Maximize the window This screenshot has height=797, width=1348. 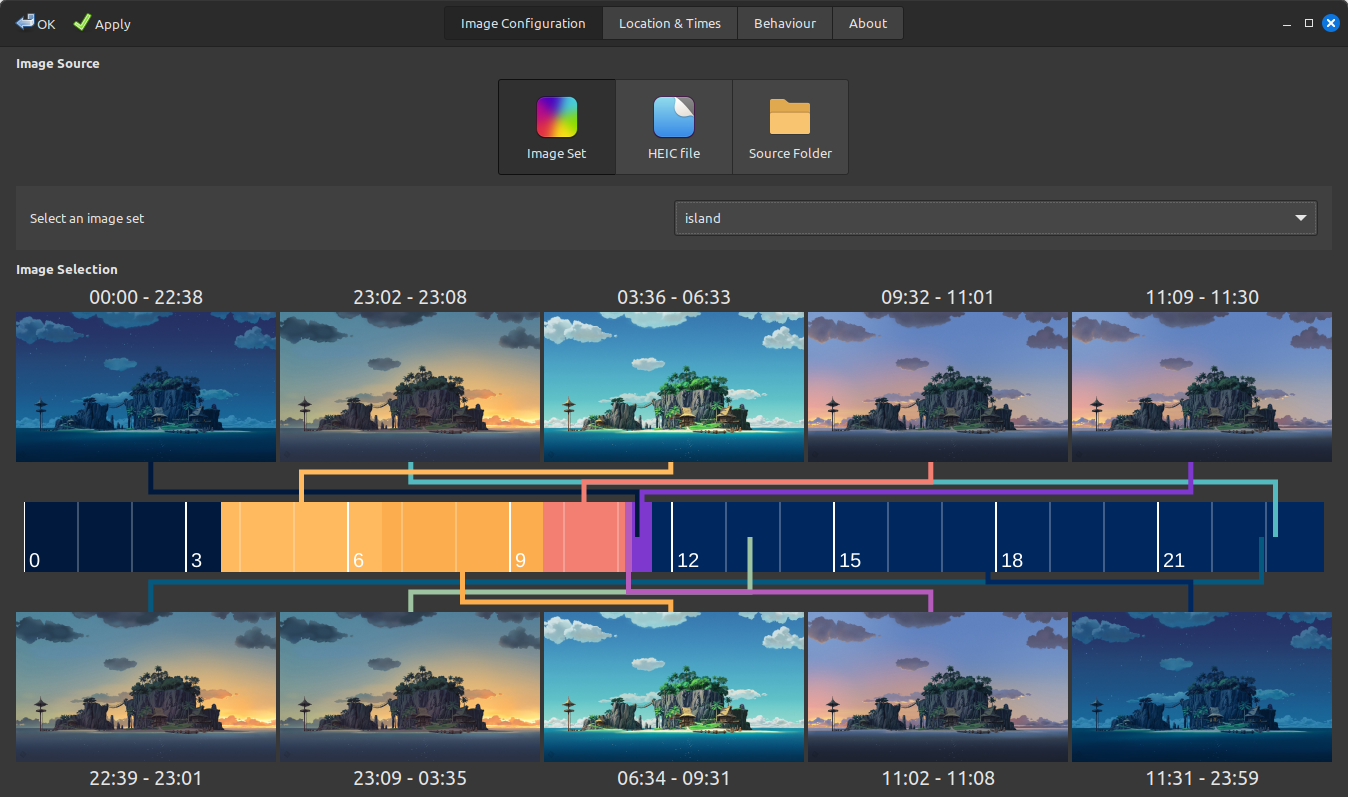click(x=1309, y=23)
